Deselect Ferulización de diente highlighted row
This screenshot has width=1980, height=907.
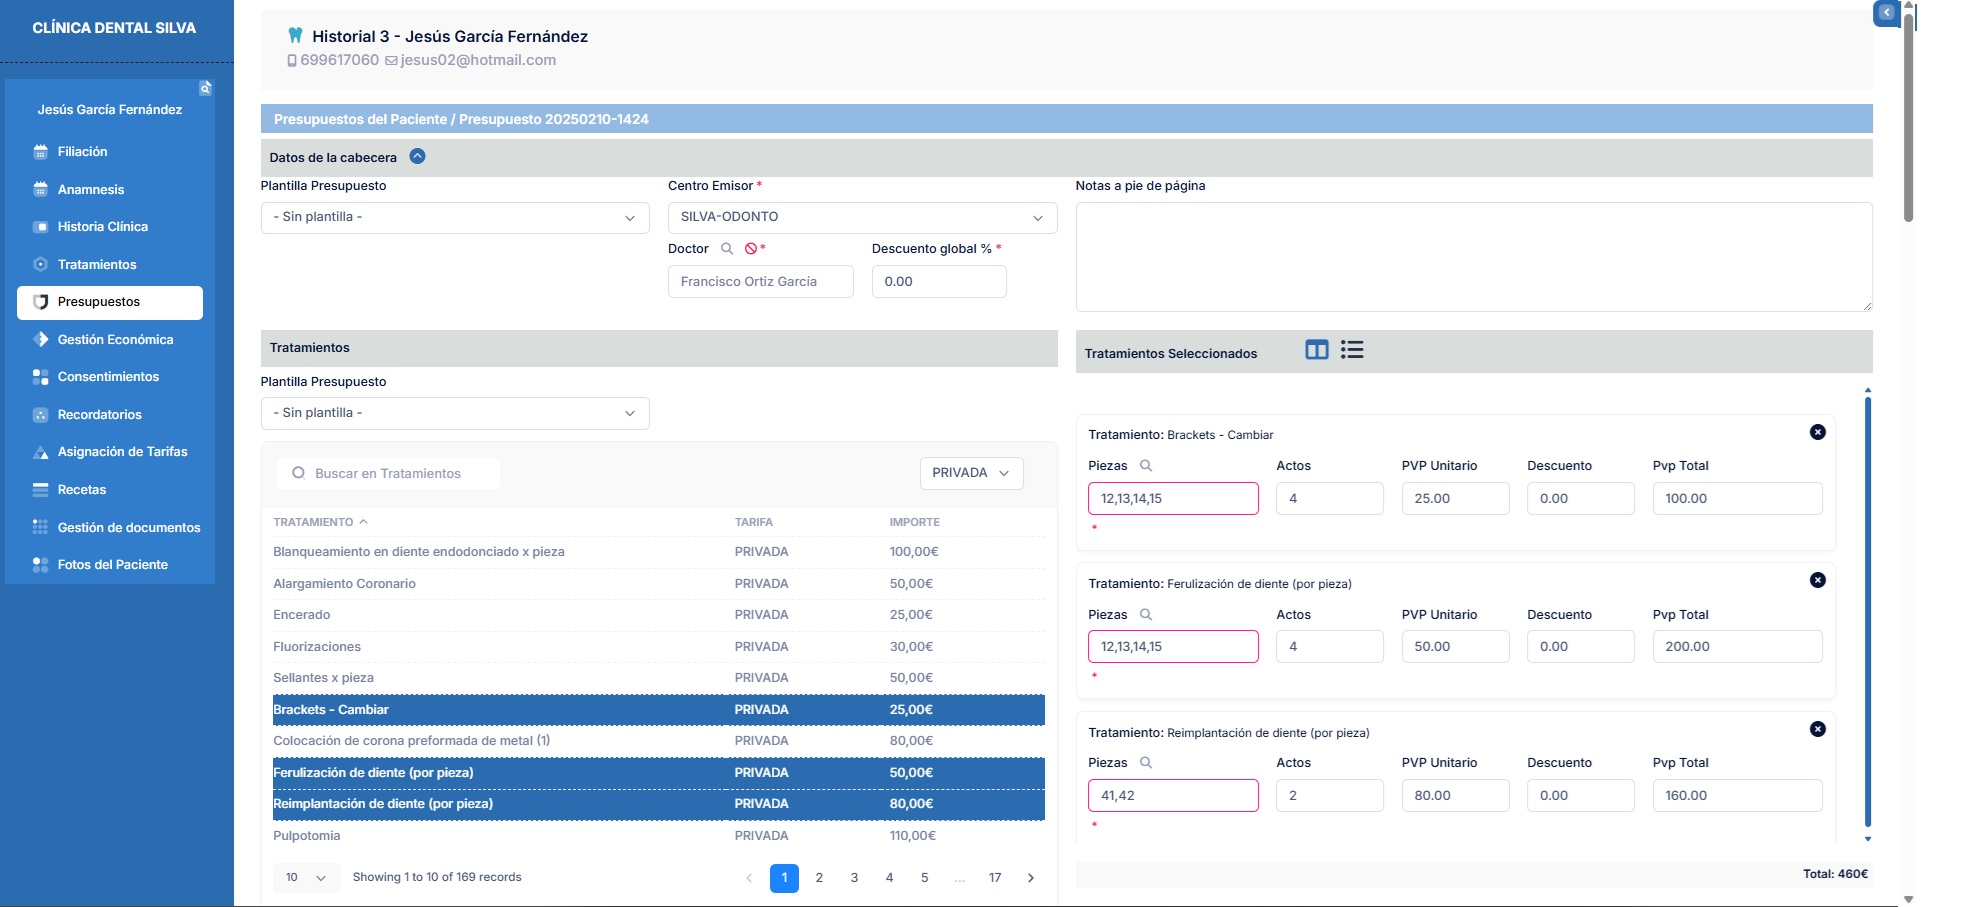(659, 773)
